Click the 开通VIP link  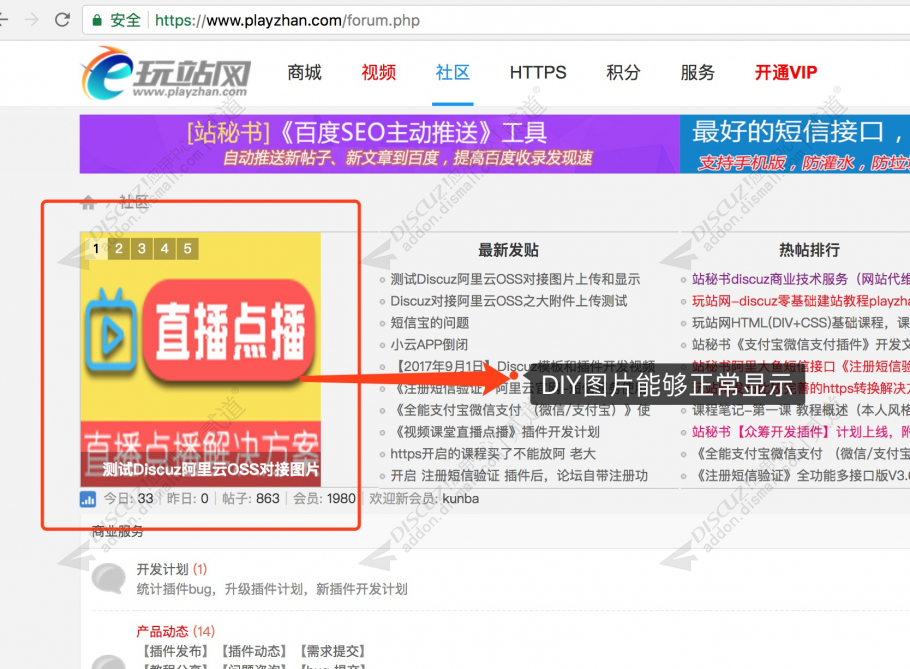point(785,72)
